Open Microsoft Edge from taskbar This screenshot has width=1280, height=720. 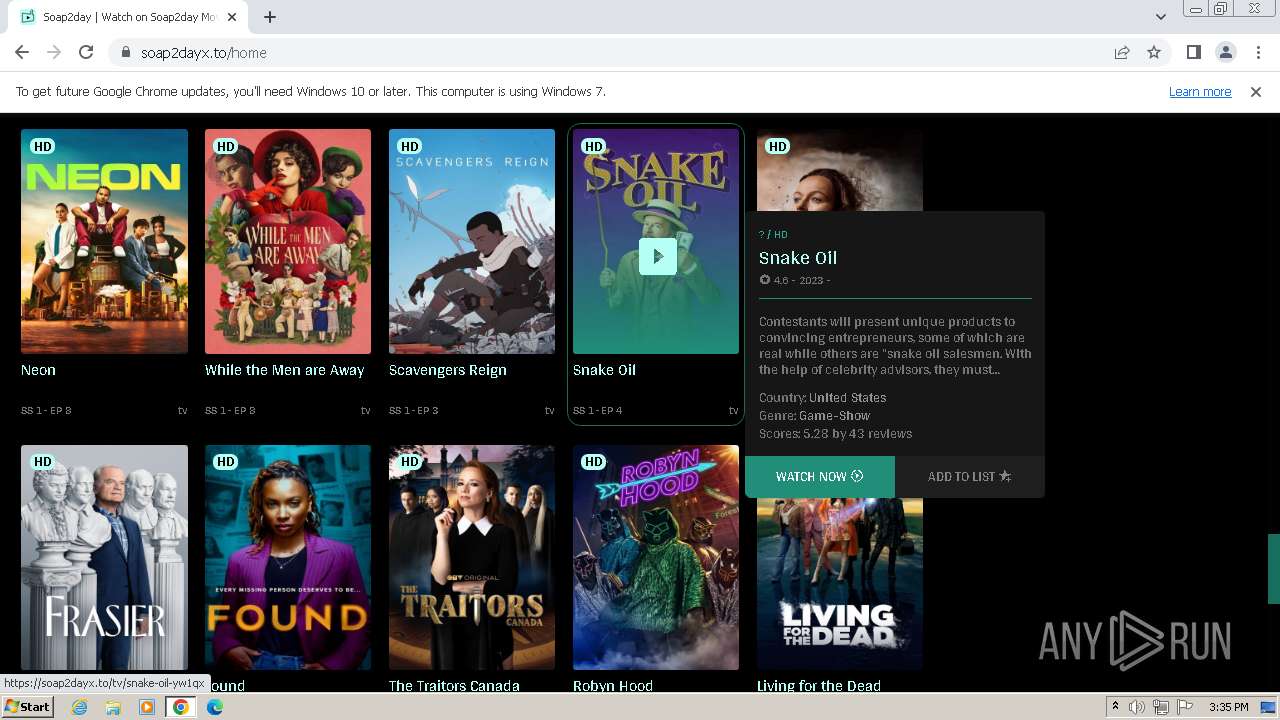pos(215,707)
